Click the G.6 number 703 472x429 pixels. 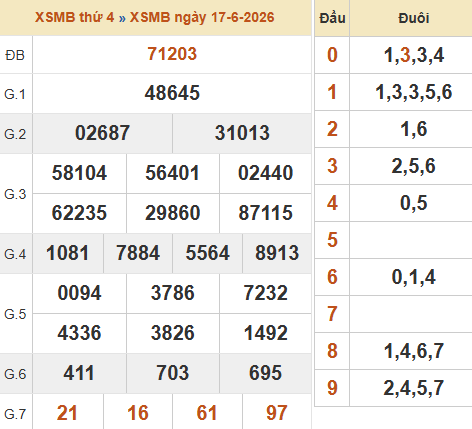click(x=173, y=373)
